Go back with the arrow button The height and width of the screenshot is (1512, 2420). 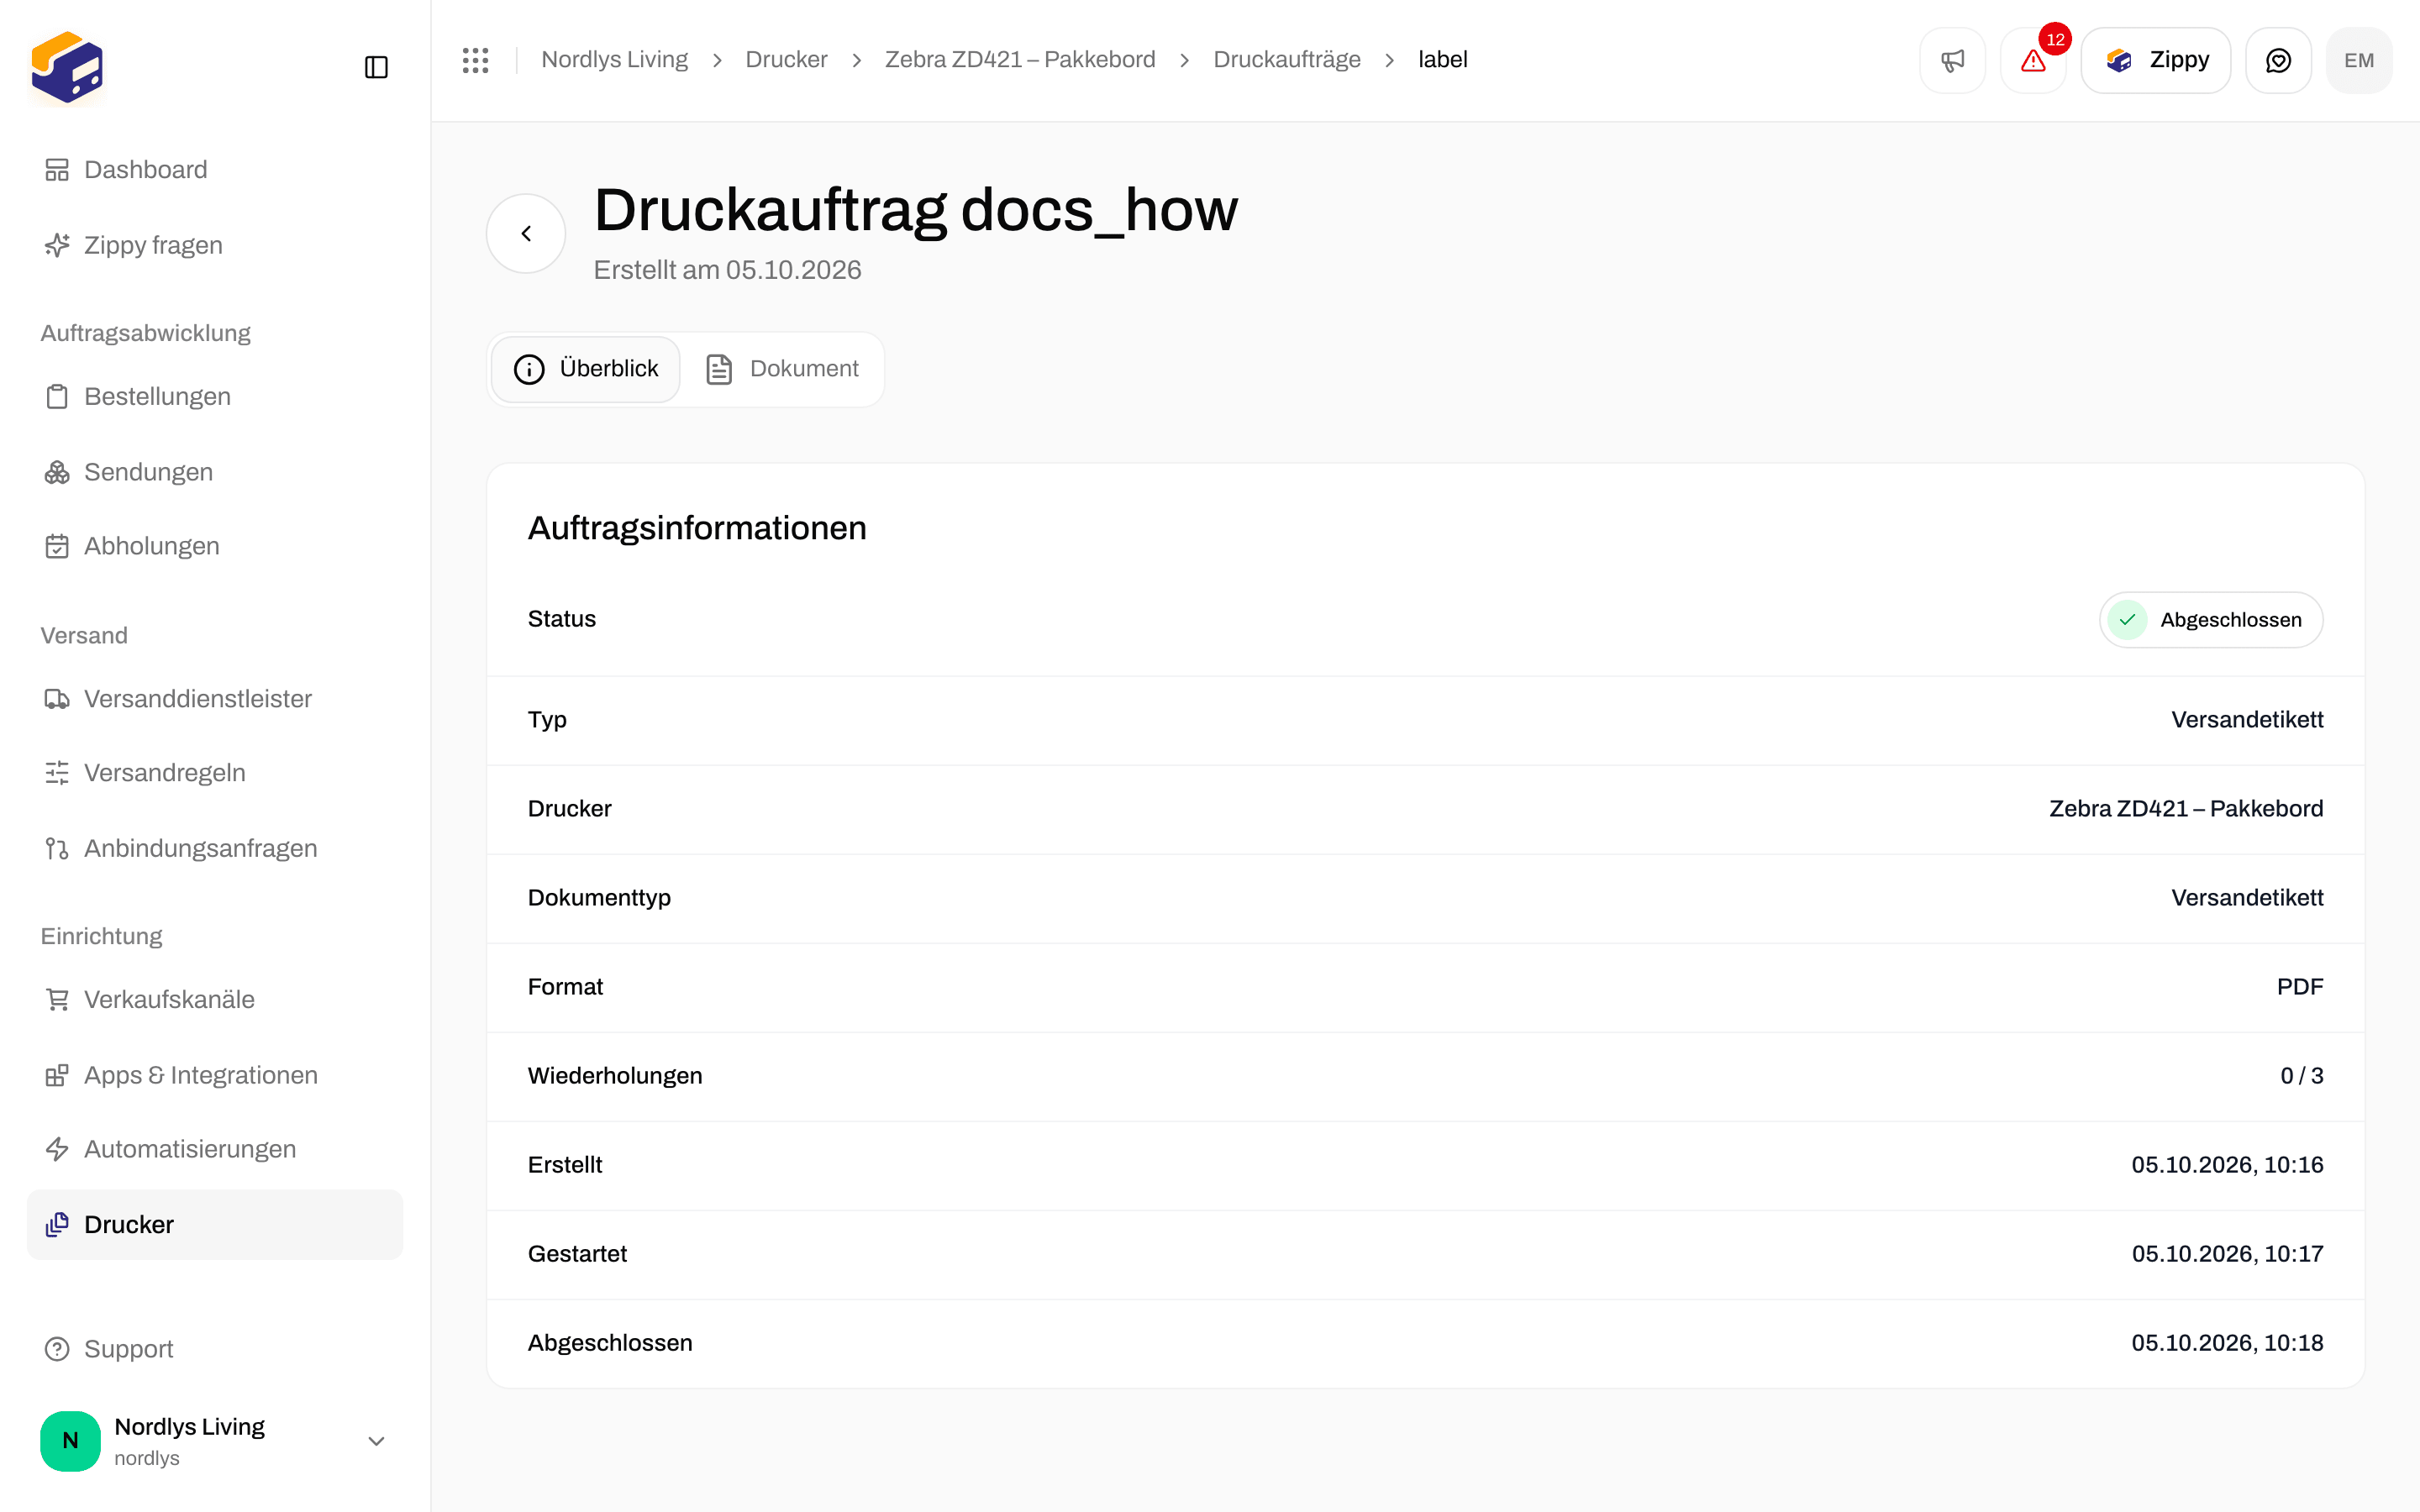(526, 233)
